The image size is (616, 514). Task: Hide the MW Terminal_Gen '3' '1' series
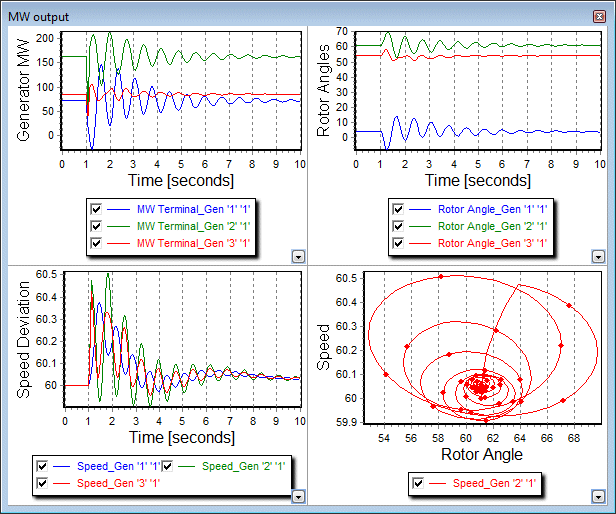coord(97,243)
